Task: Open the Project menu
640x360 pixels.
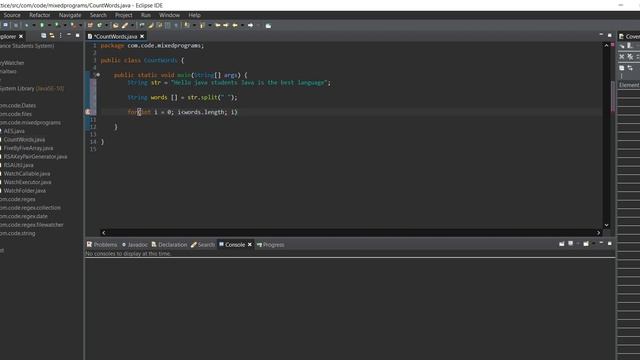Action: point(123,15)
